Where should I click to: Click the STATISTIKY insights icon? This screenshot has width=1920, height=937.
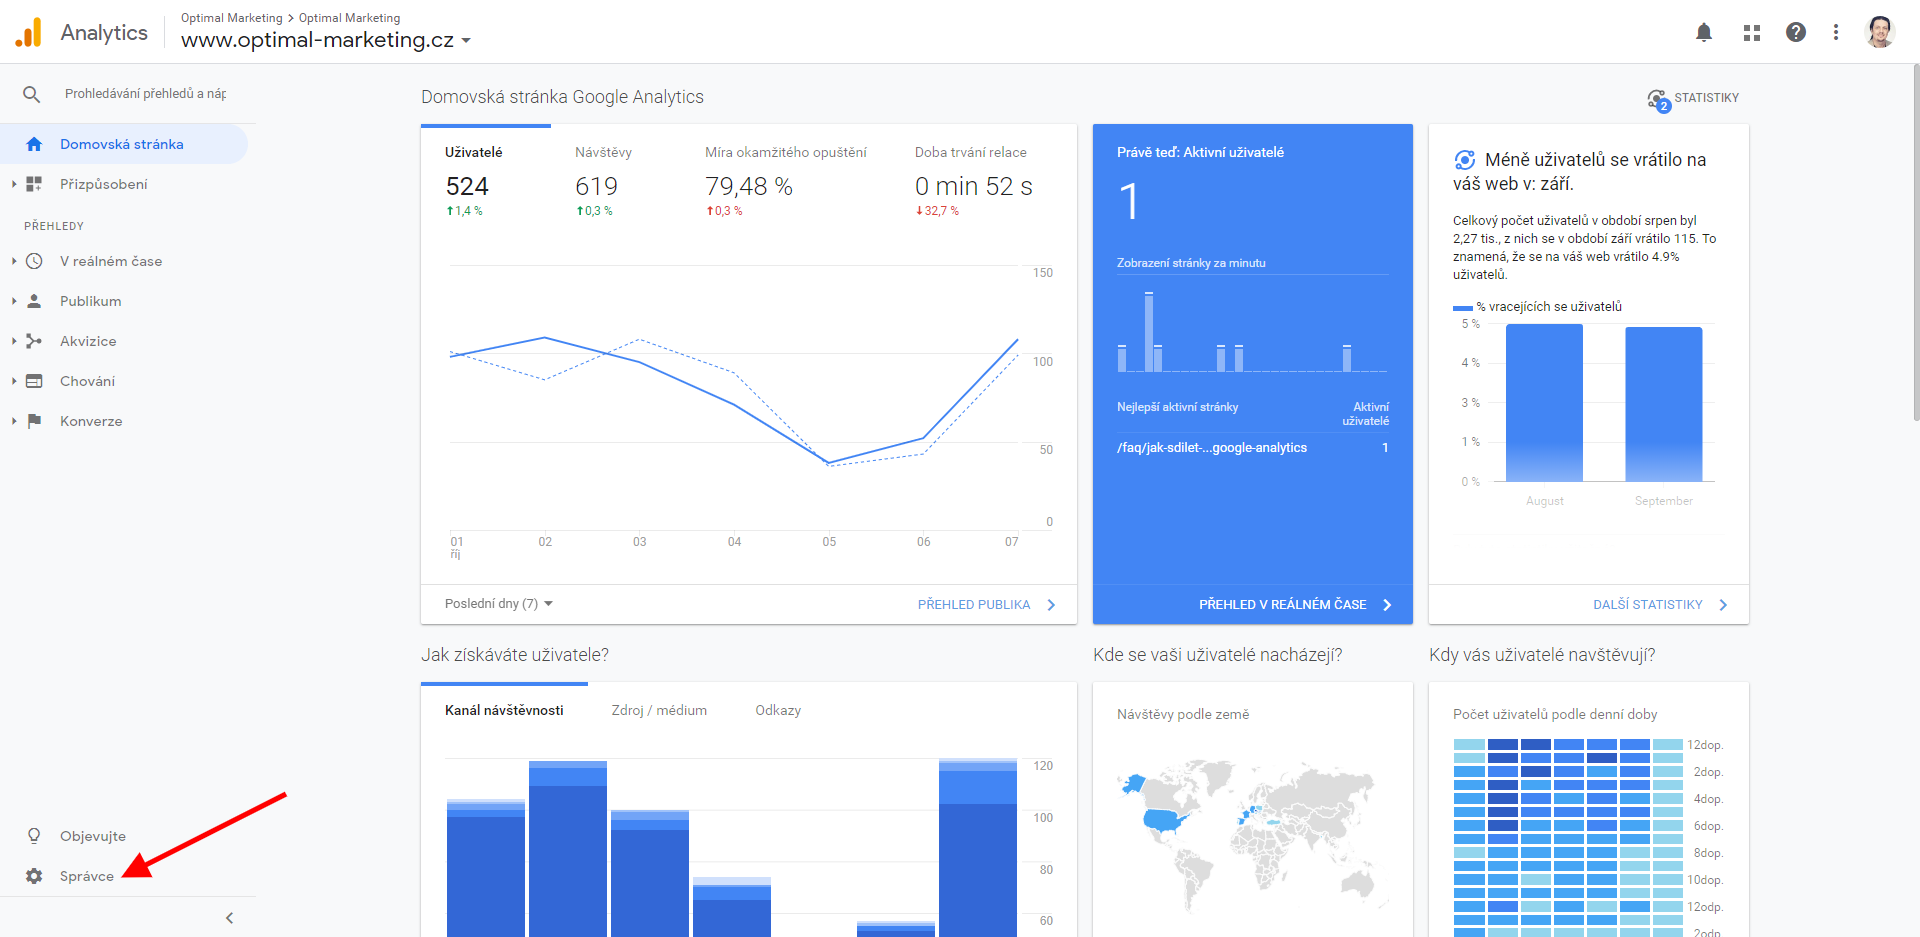pos(1659,100)
